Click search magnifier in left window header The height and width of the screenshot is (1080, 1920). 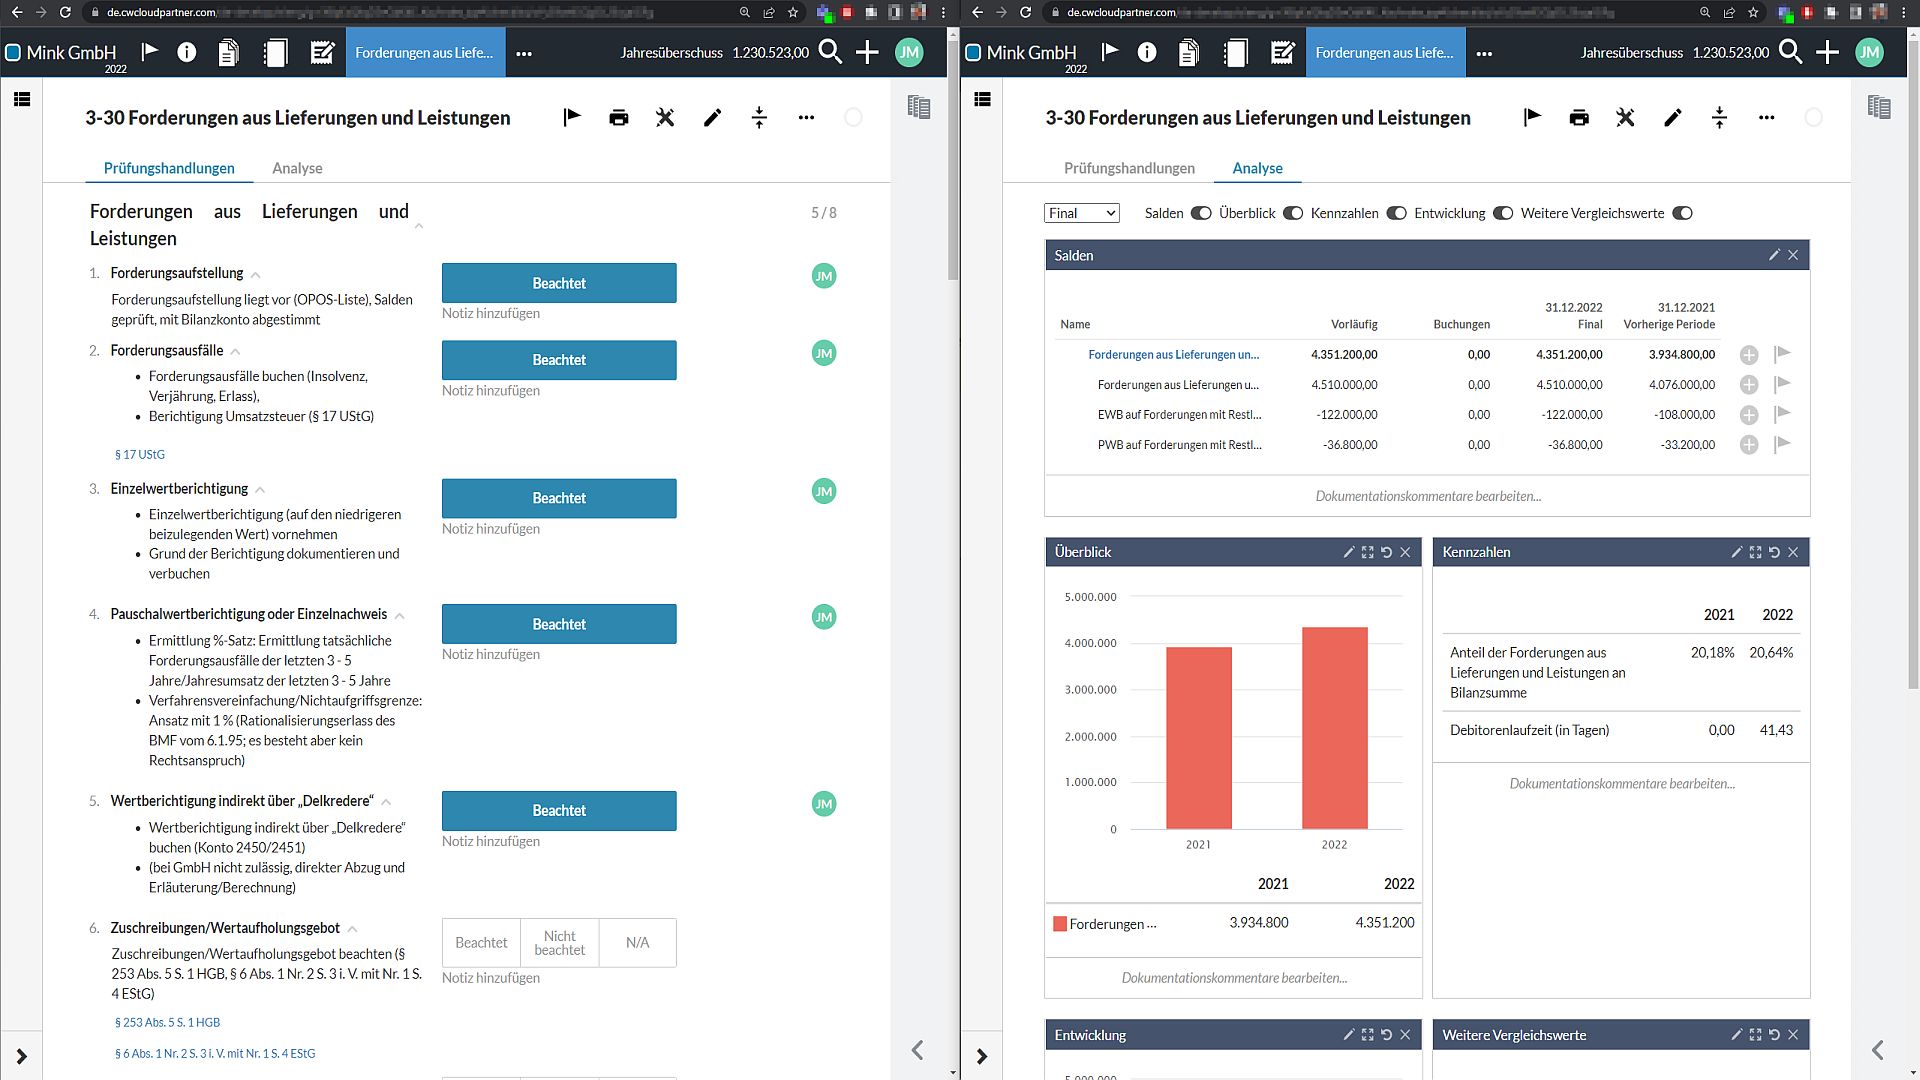pyautogui.click(x=830, y=52)
